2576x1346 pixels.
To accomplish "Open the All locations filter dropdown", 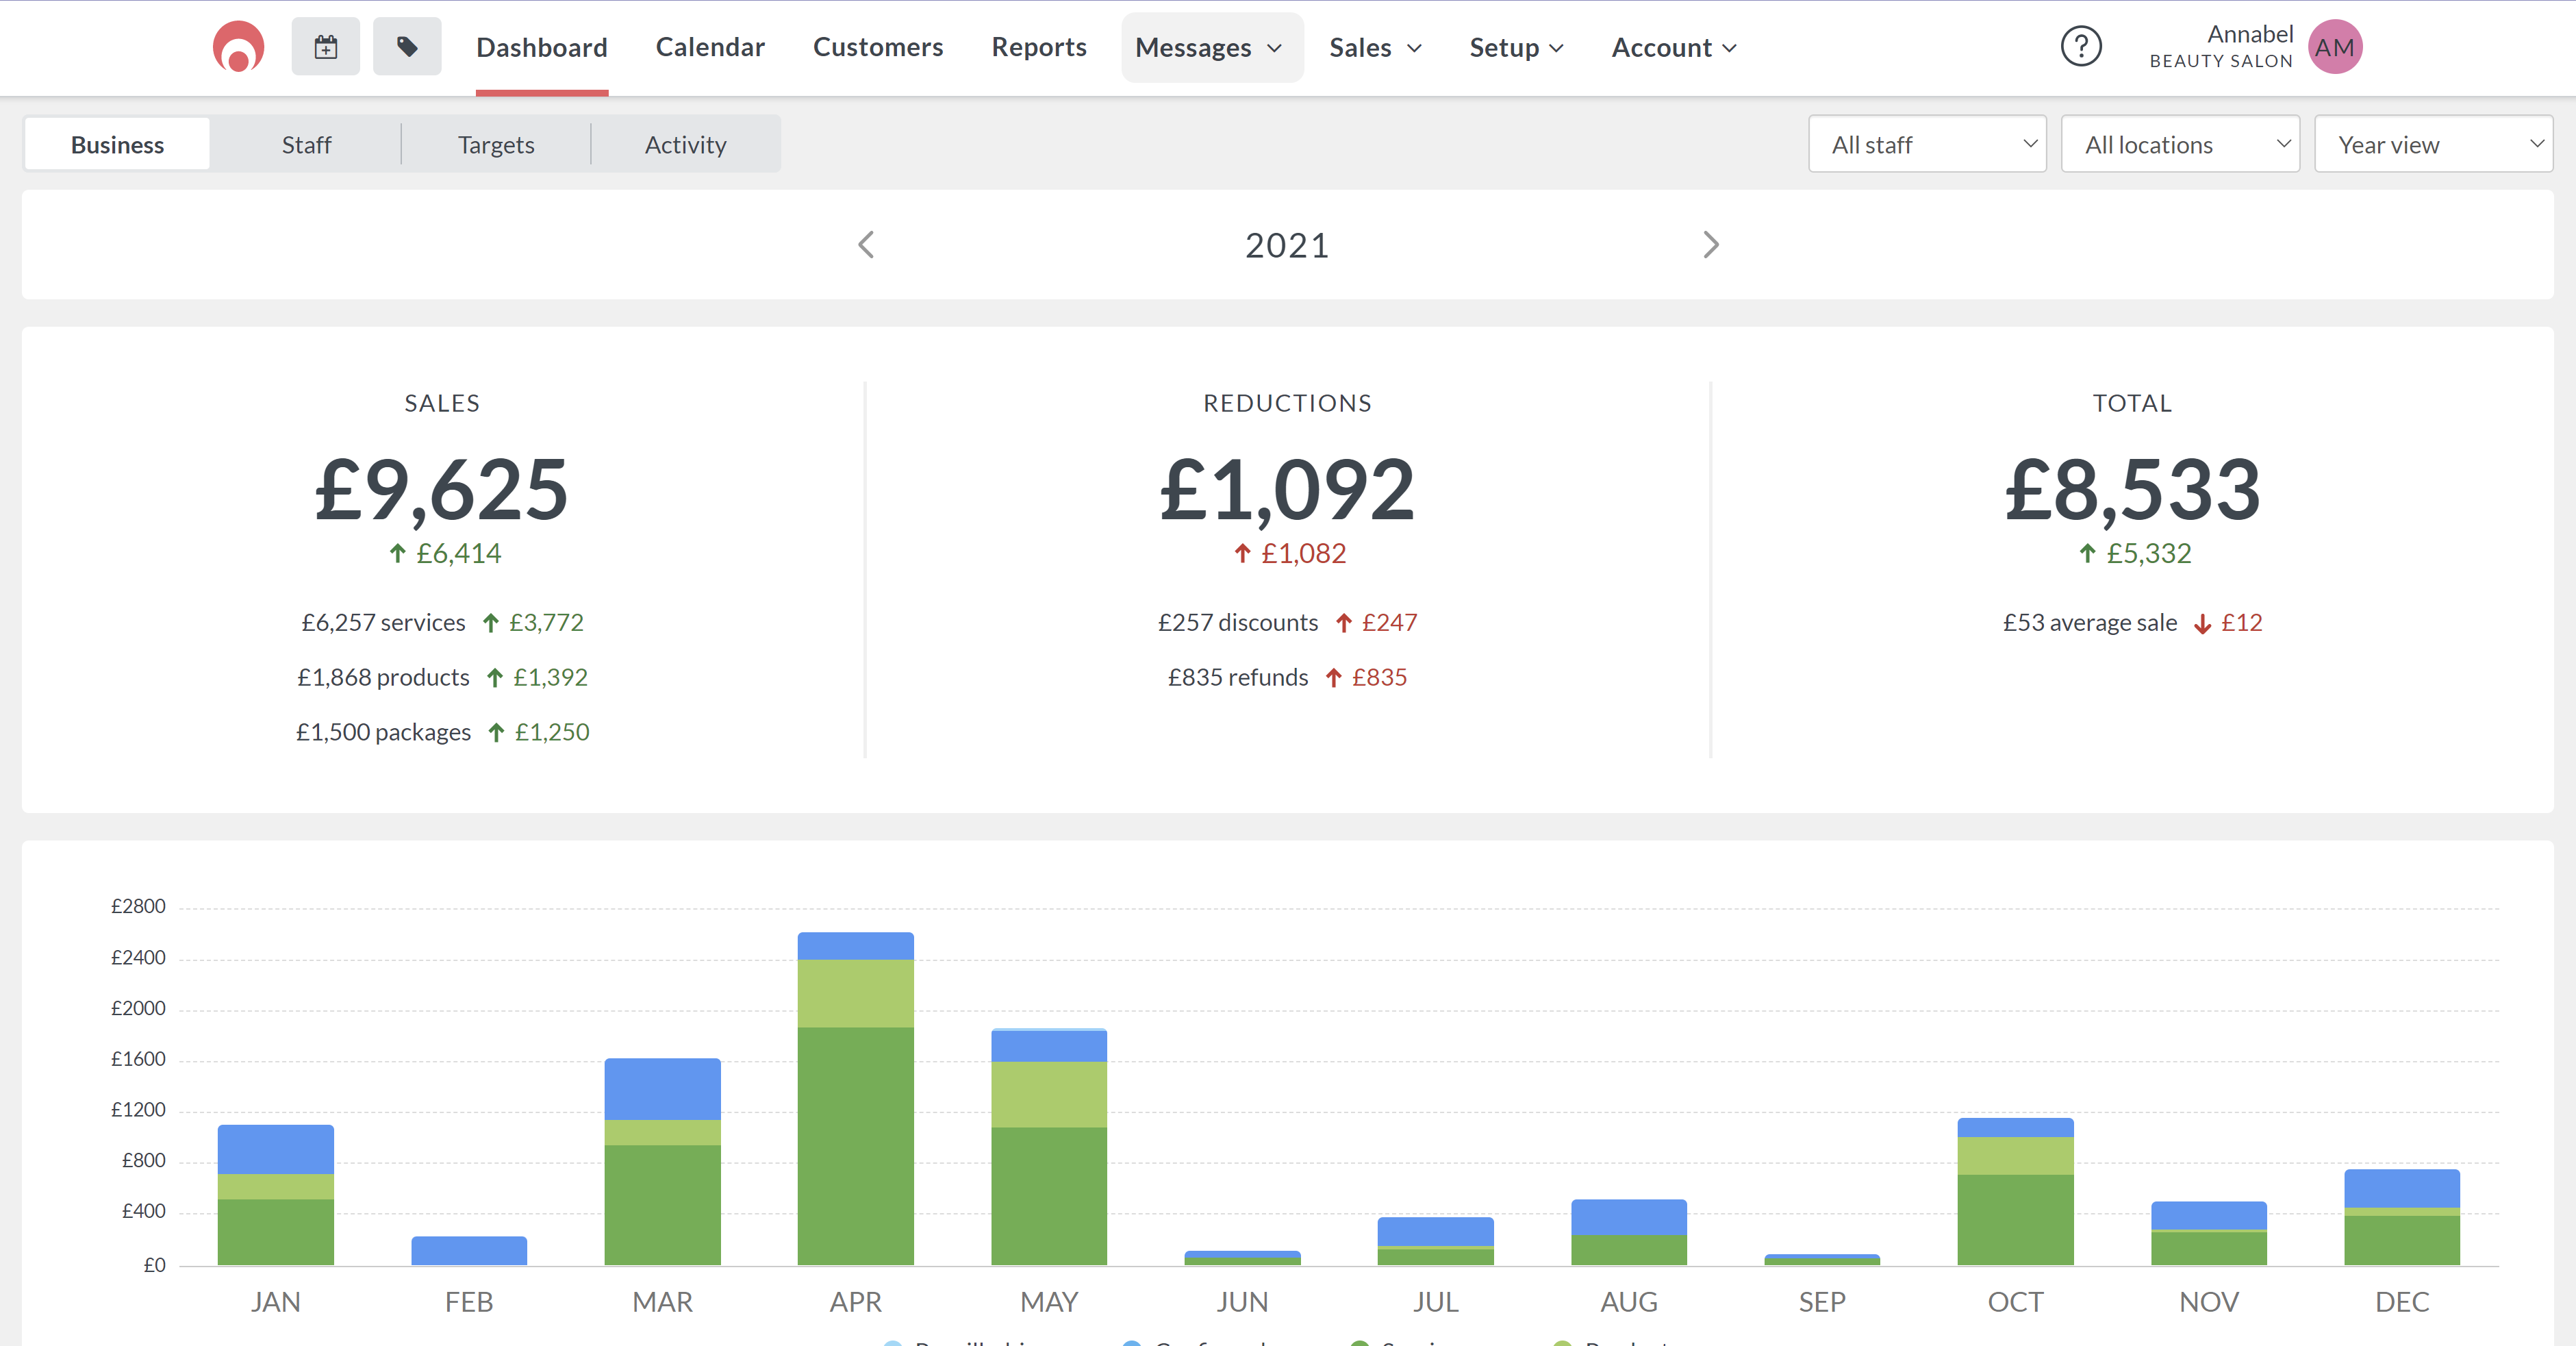I will click(x=2180, y=144).
